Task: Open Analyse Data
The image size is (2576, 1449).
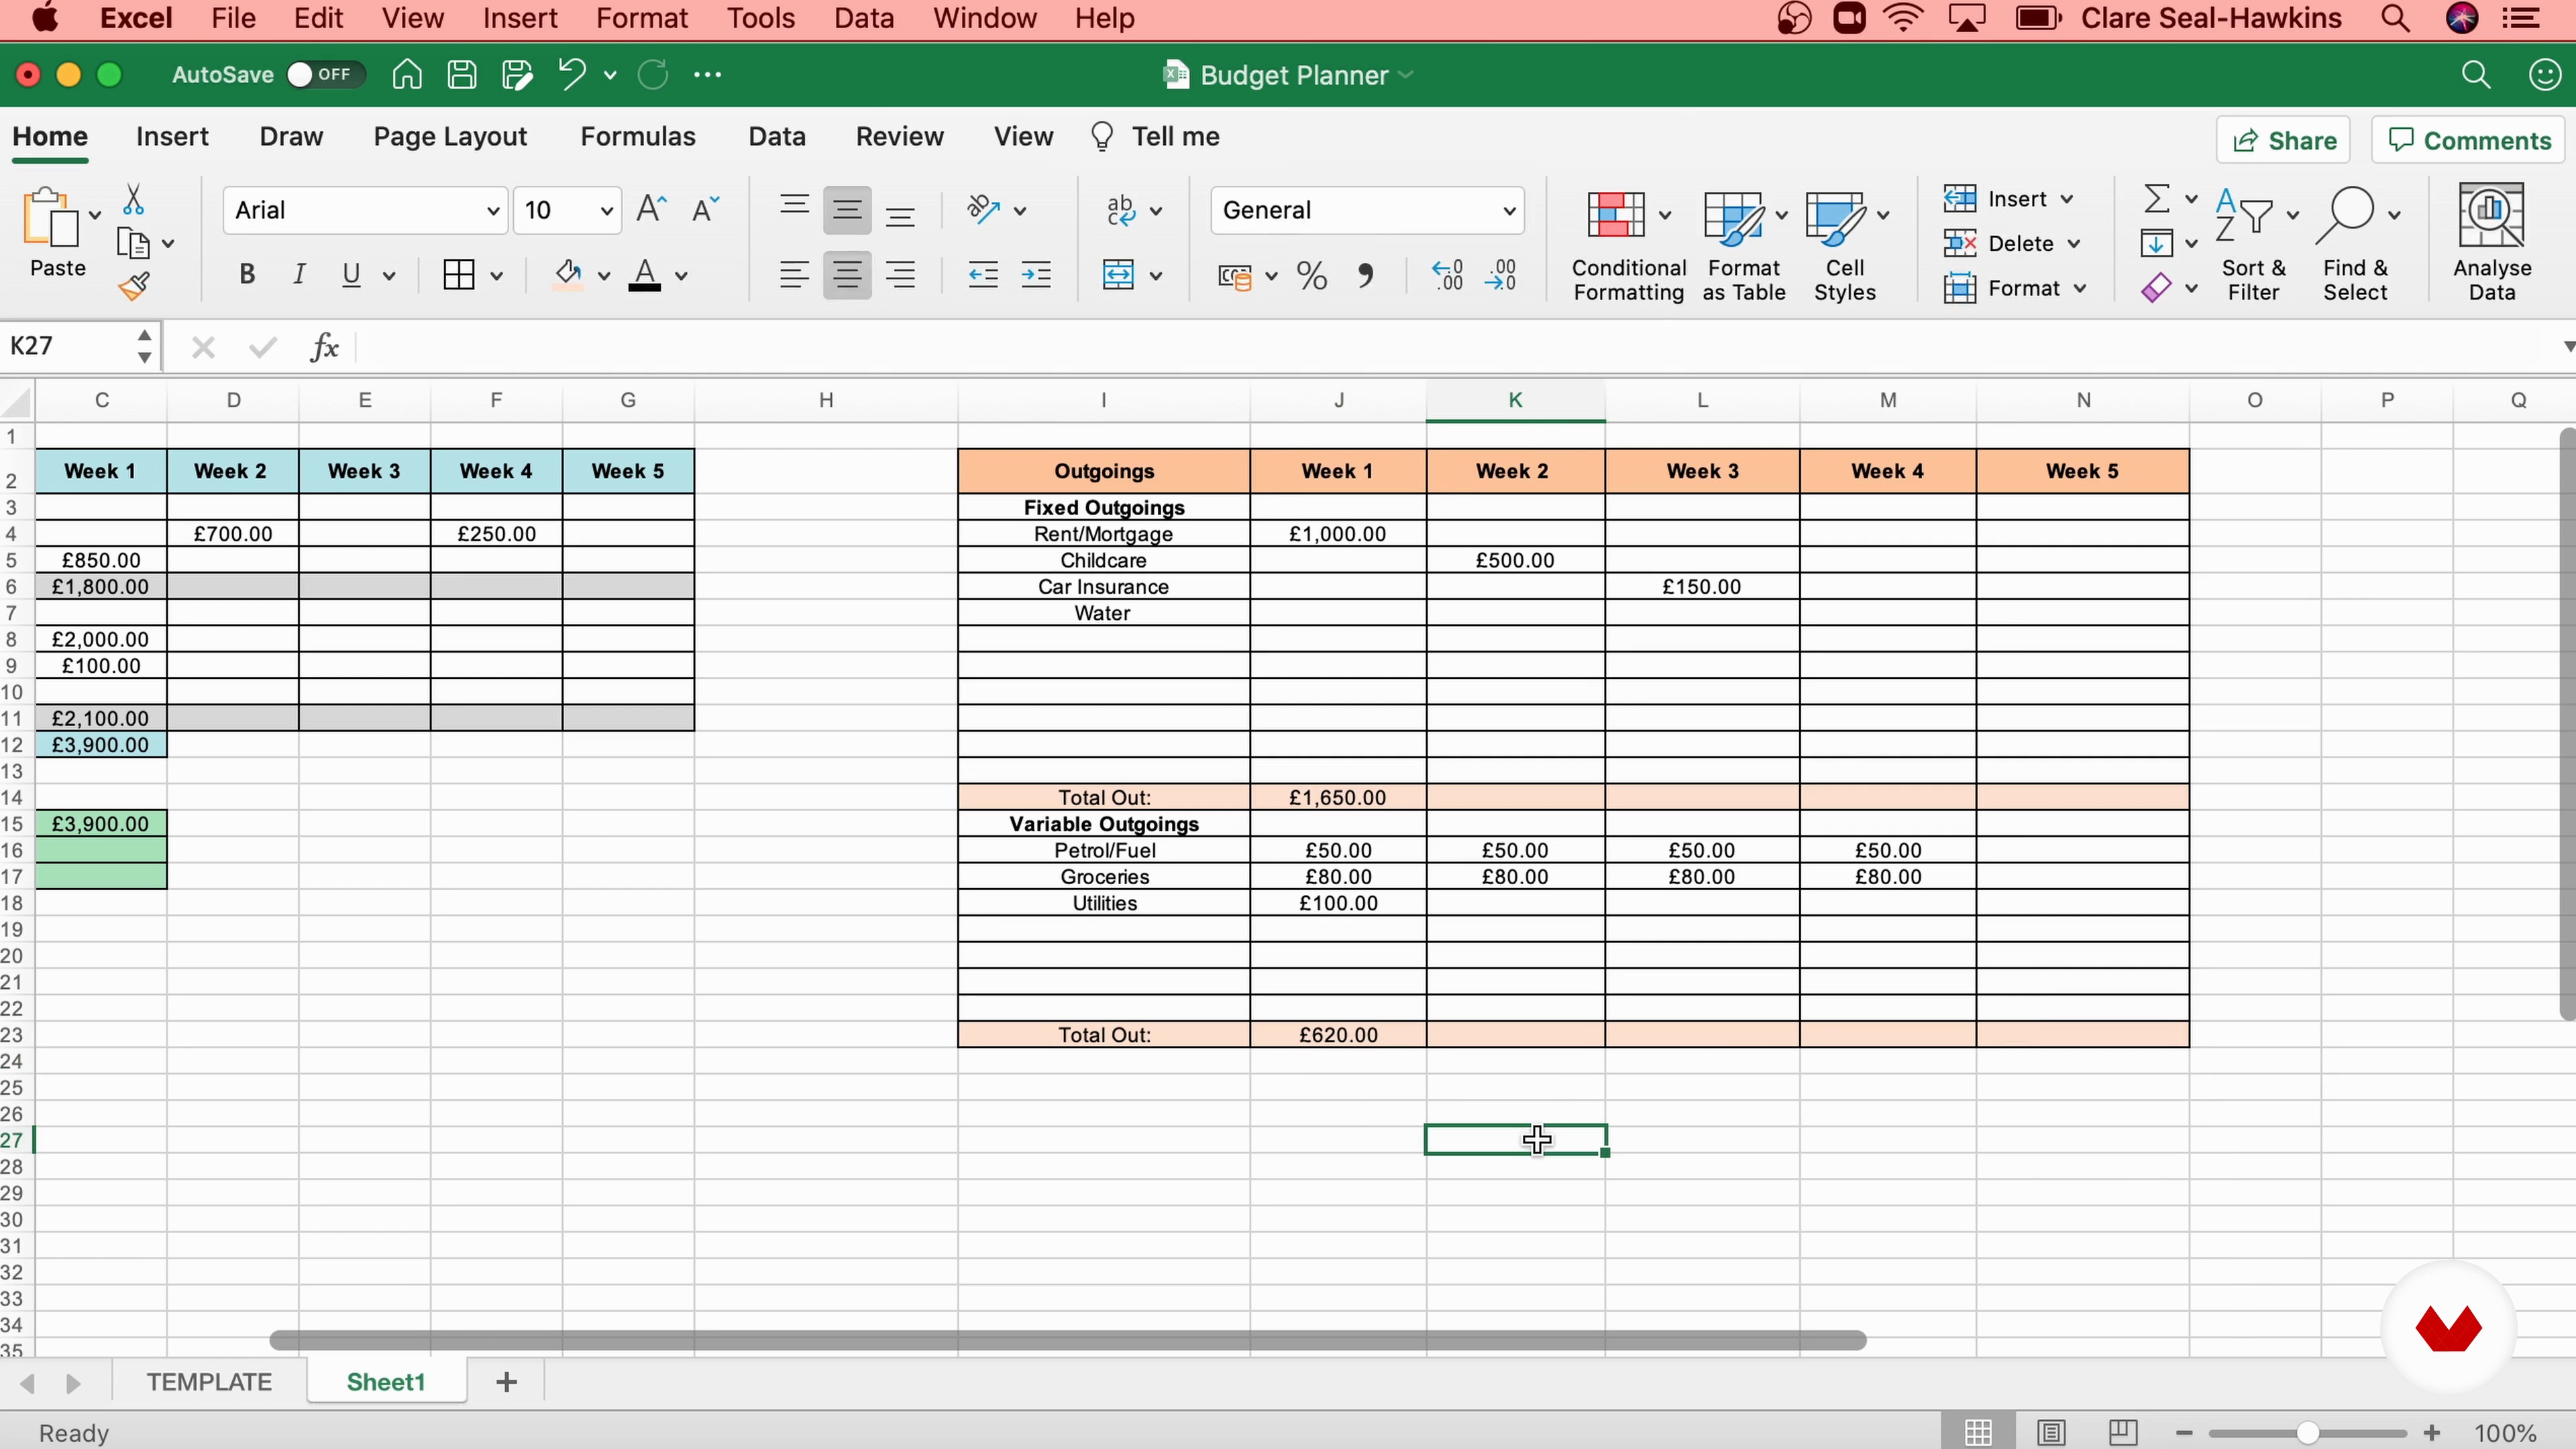Action: click(x=2491, y=242)
